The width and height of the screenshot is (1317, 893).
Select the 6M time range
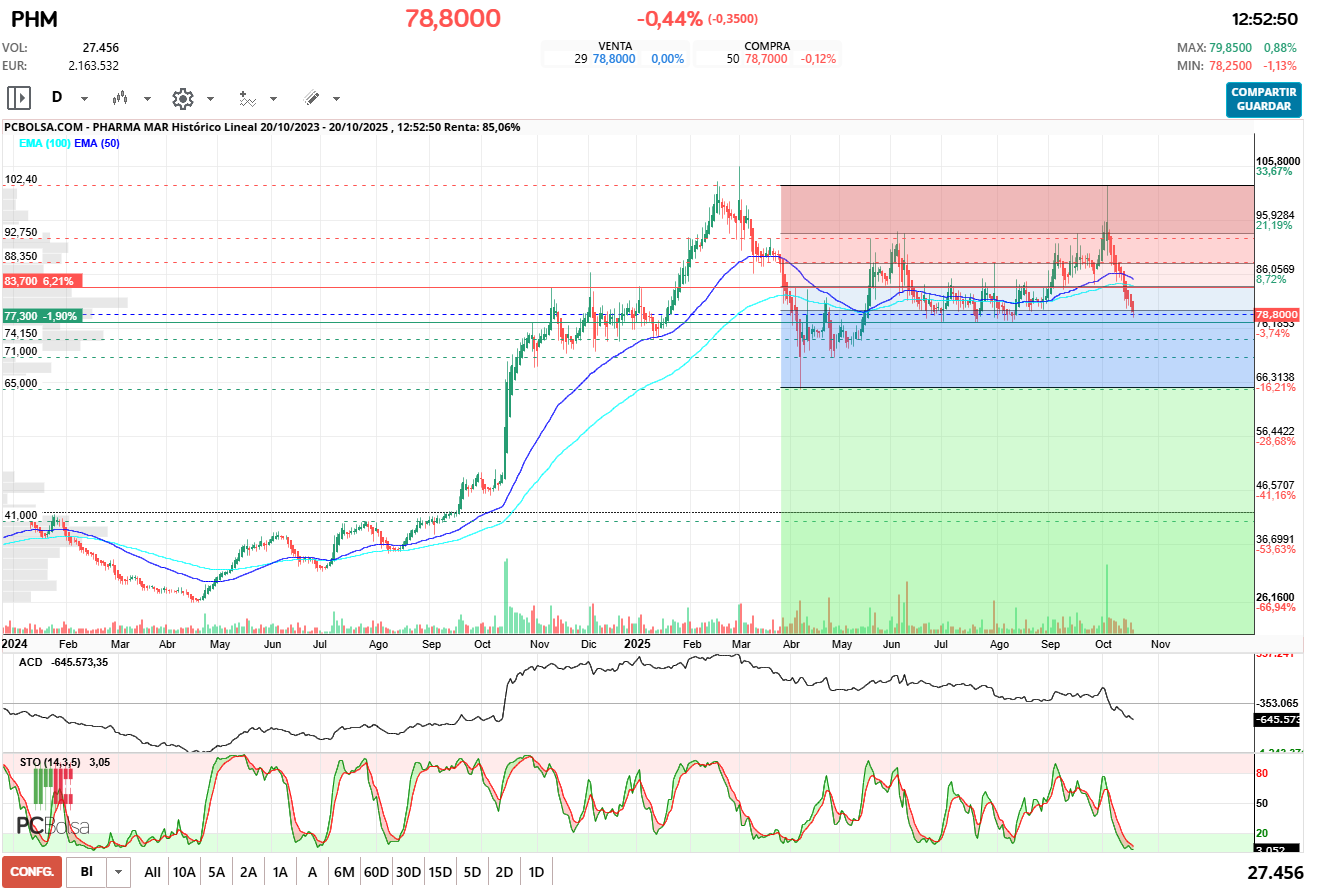tap(344, 872)
